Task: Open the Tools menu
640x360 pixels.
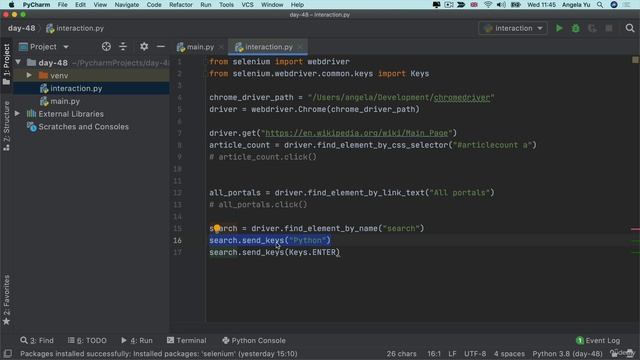Action: pyautogui.click(x=226, y=4)
